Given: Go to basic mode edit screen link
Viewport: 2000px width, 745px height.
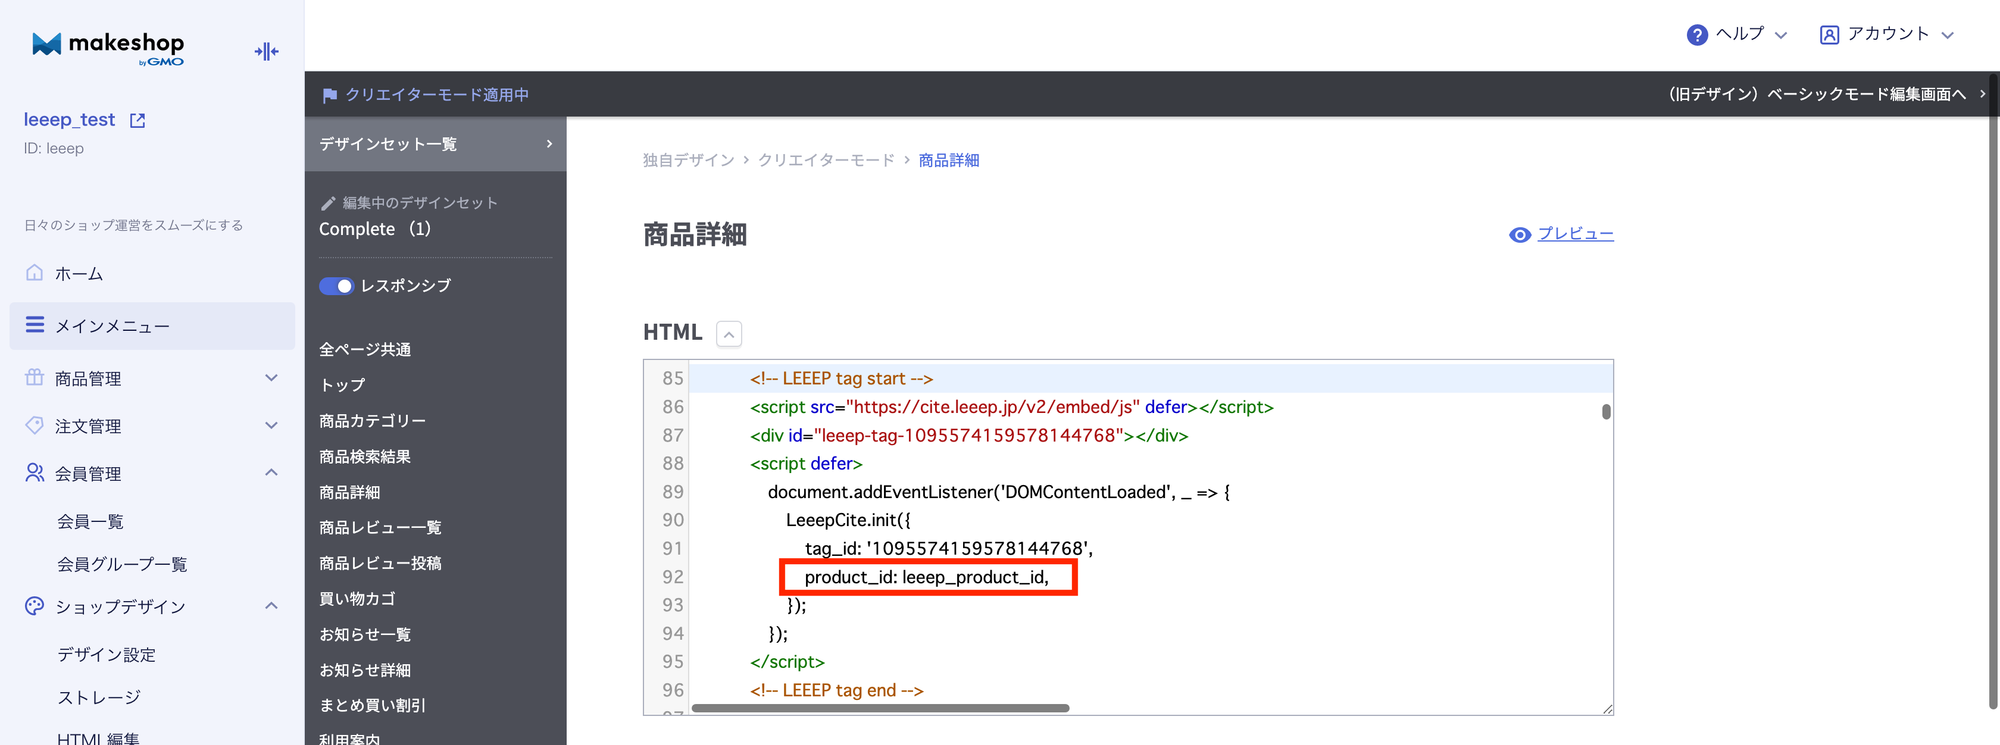Looking at the screenshot, I should click(x=1826, y=94).
